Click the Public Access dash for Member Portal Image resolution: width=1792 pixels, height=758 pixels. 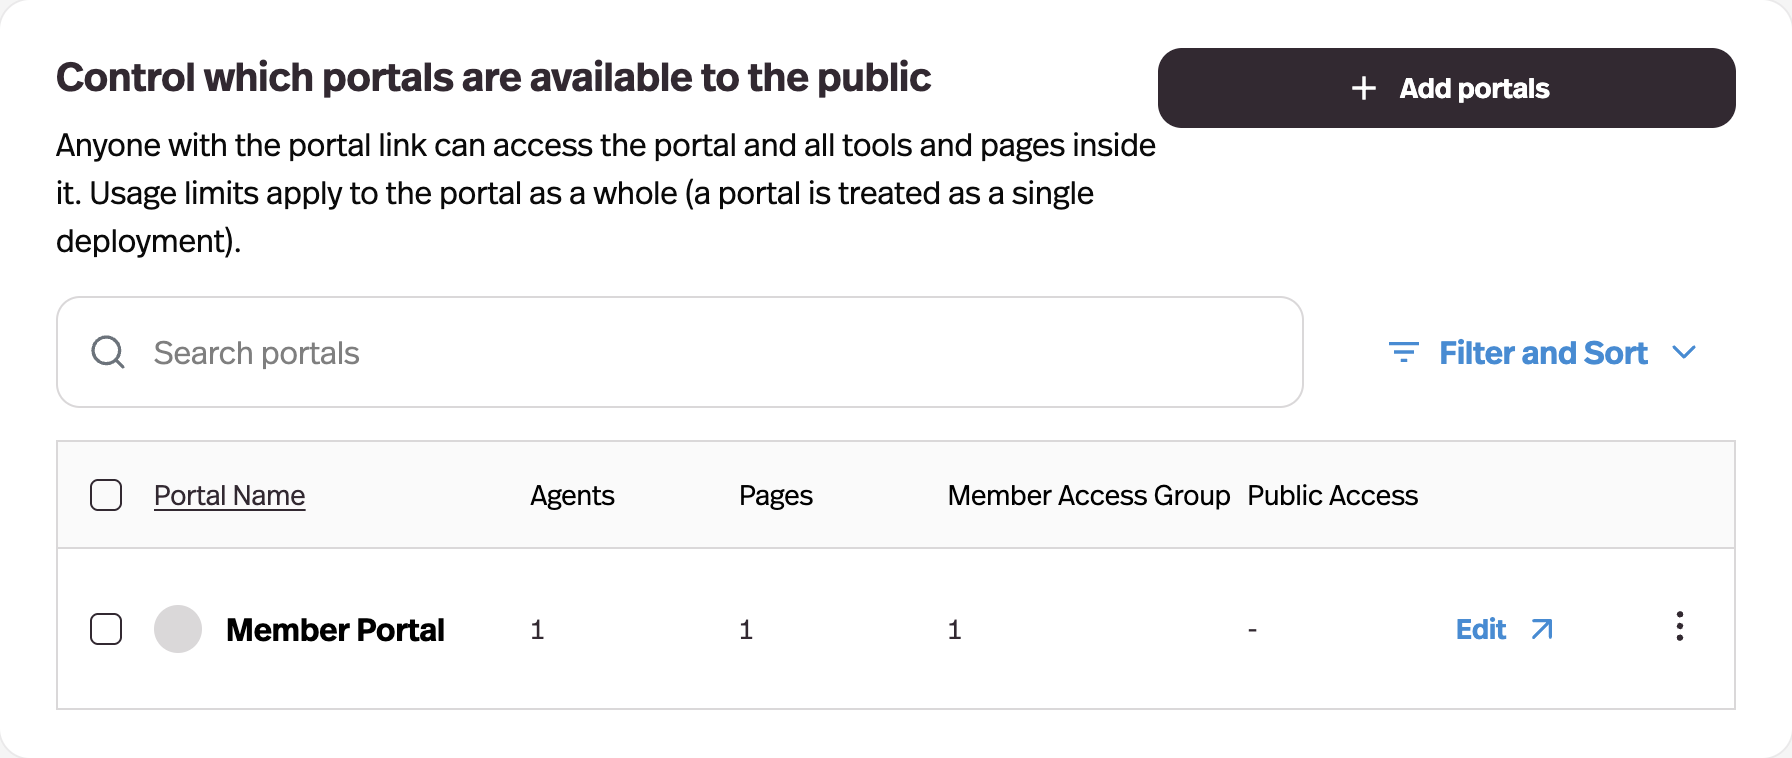[x=1253, y=629]
